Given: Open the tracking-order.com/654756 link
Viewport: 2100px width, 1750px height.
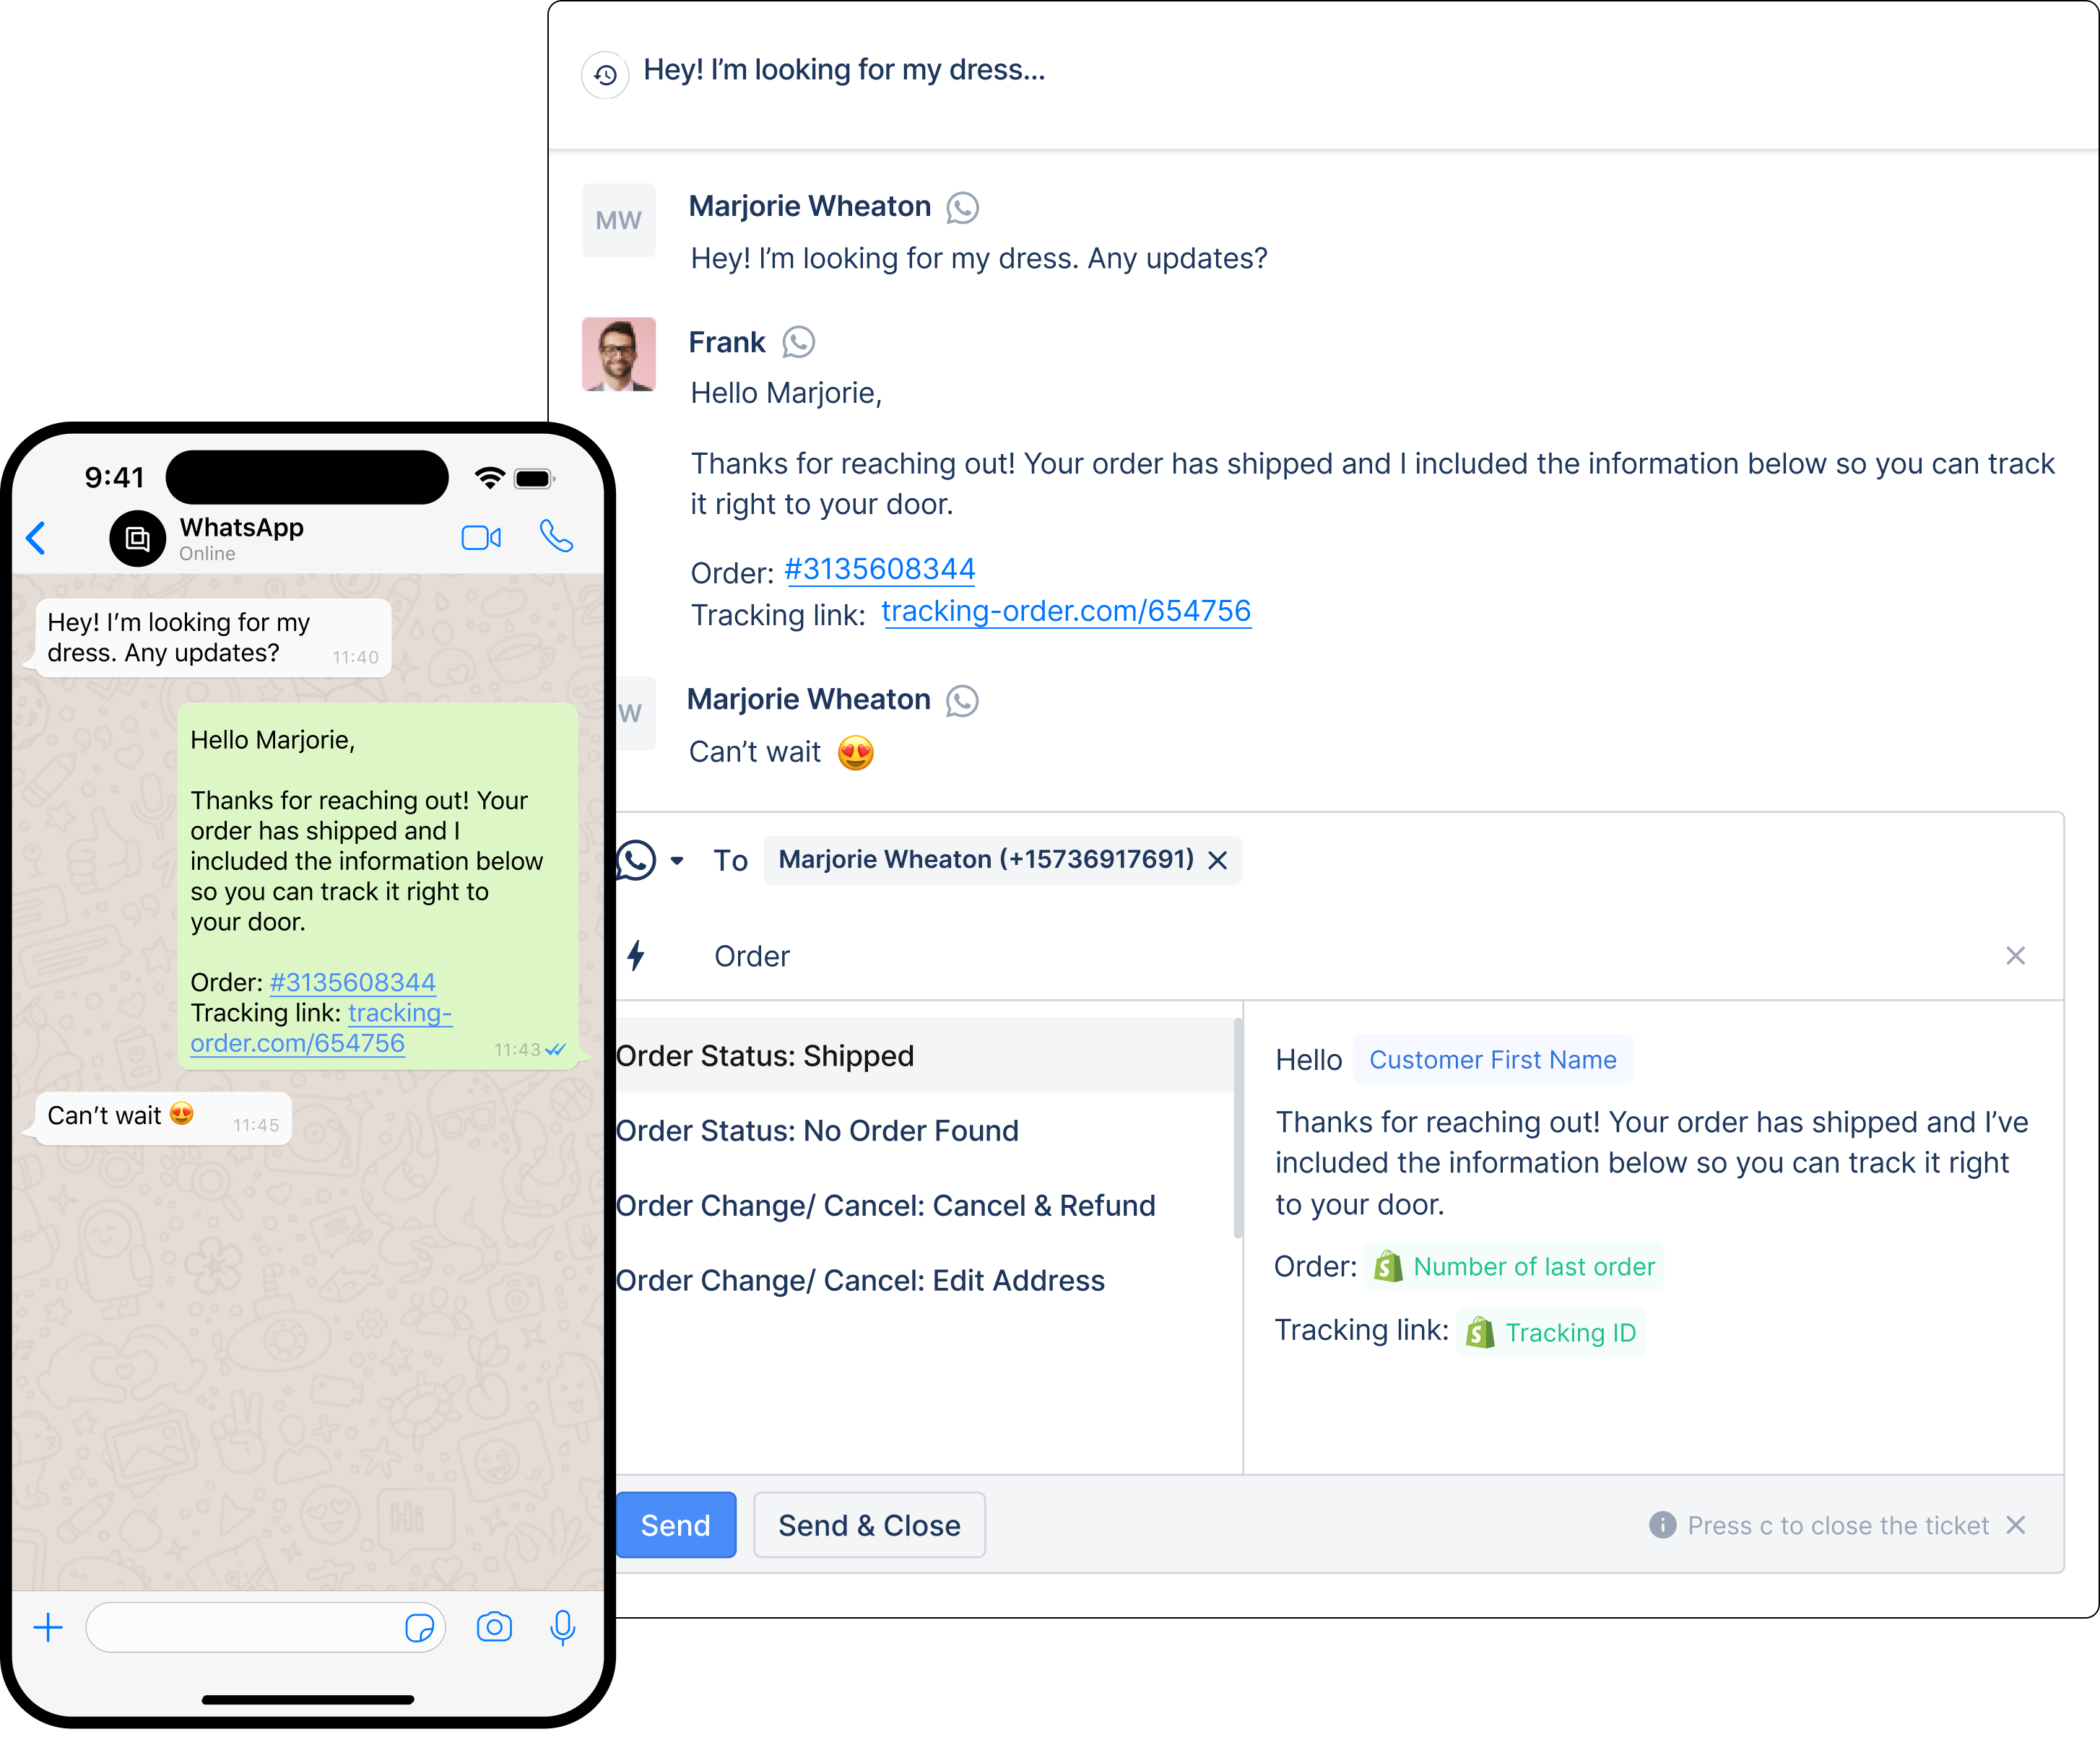Looking at the screenshot, I should point(1066,611).
